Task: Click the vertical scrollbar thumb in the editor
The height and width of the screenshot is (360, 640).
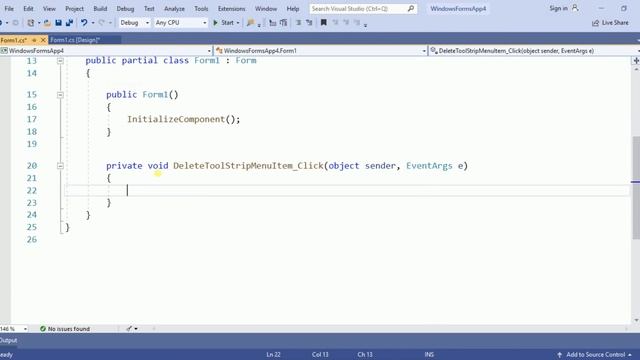Action: pos(636,188)
